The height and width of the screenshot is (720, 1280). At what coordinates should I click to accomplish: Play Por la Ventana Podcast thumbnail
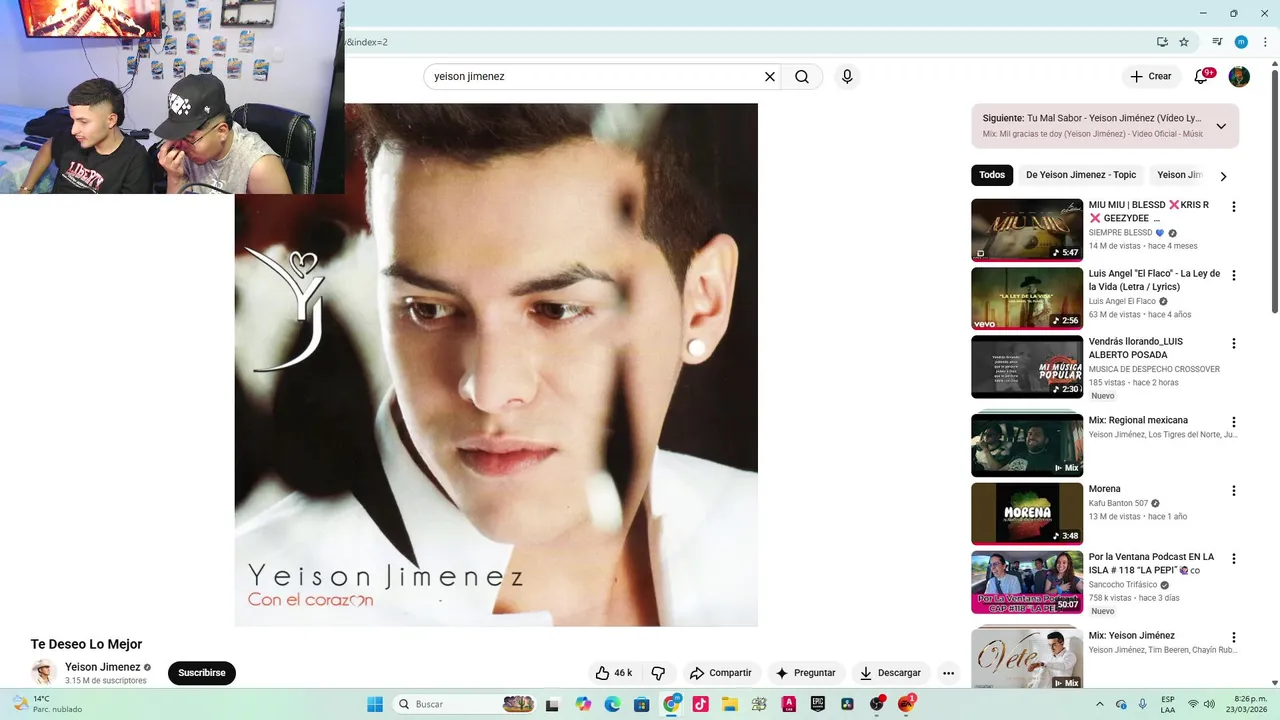tap(1027, 582)
